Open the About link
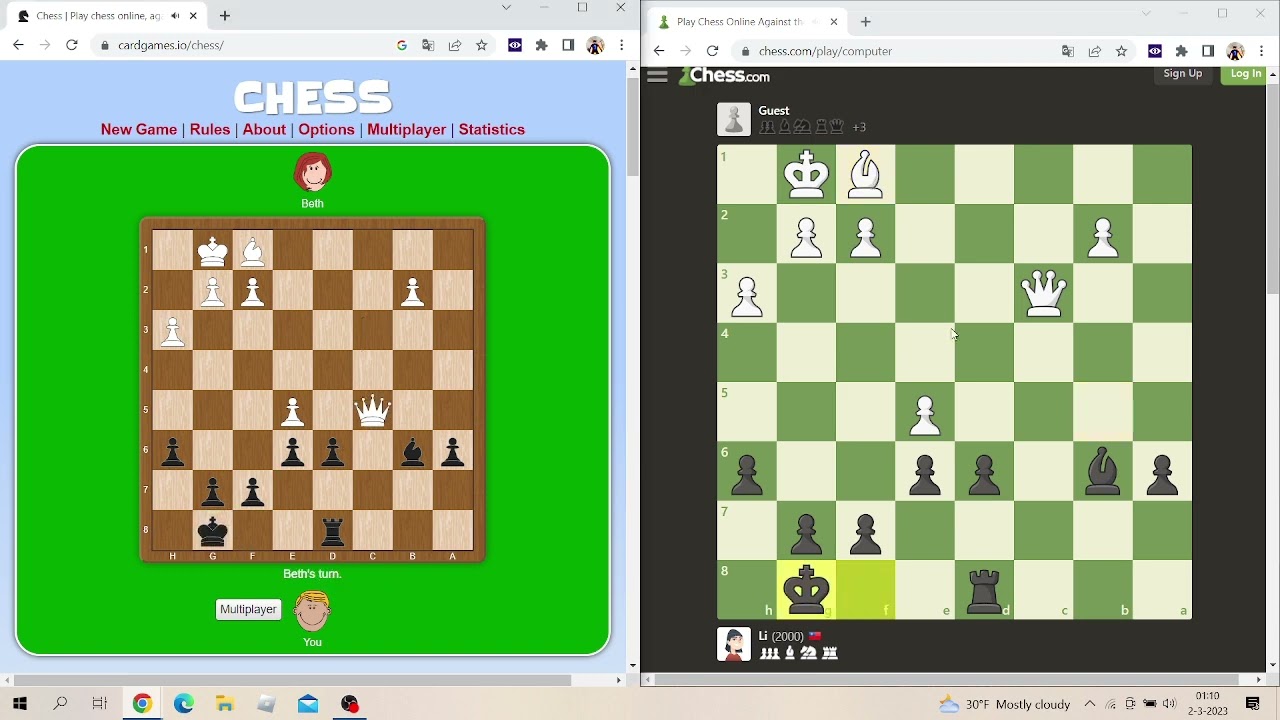Image resolution: width=1280 pixels, height=720 pixels. pyautogui.click(x=264, y=129)
